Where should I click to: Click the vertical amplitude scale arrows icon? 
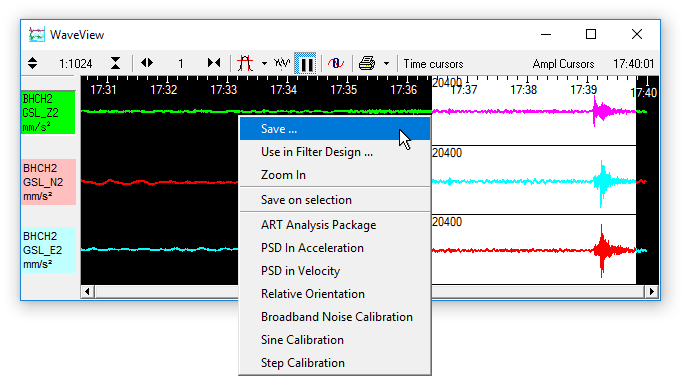click(x=32, y=63)
